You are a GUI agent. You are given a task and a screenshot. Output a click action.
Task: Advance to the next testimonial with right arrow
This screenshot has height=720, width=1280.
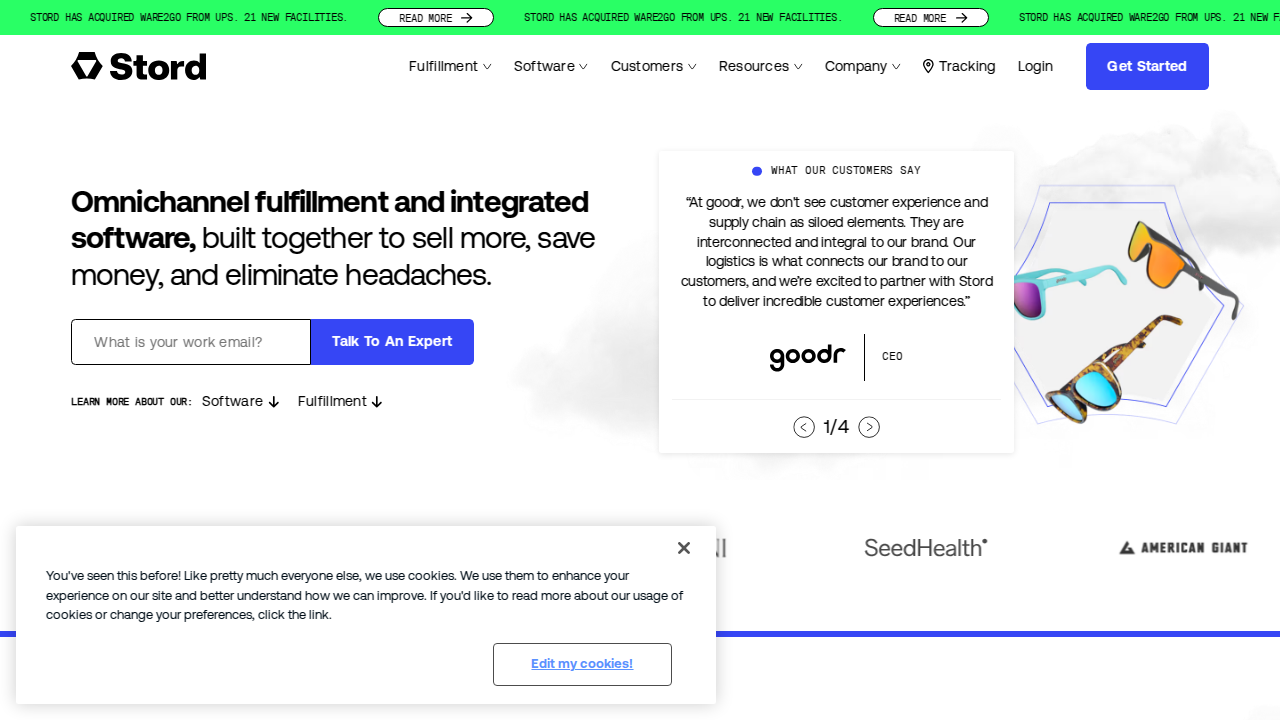(x=869, y=427)
